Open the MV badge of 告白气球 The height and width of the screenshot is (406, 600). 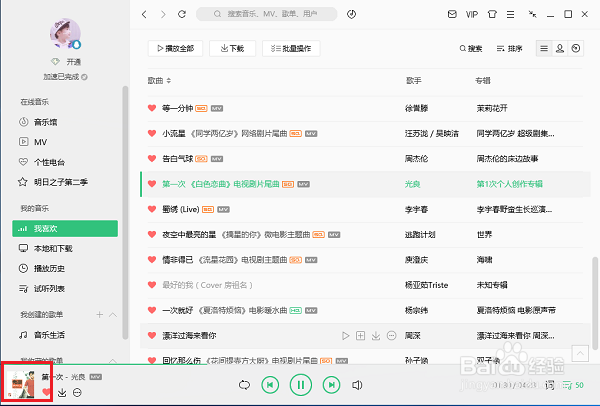pyautogui.click(x=217, y=159)
